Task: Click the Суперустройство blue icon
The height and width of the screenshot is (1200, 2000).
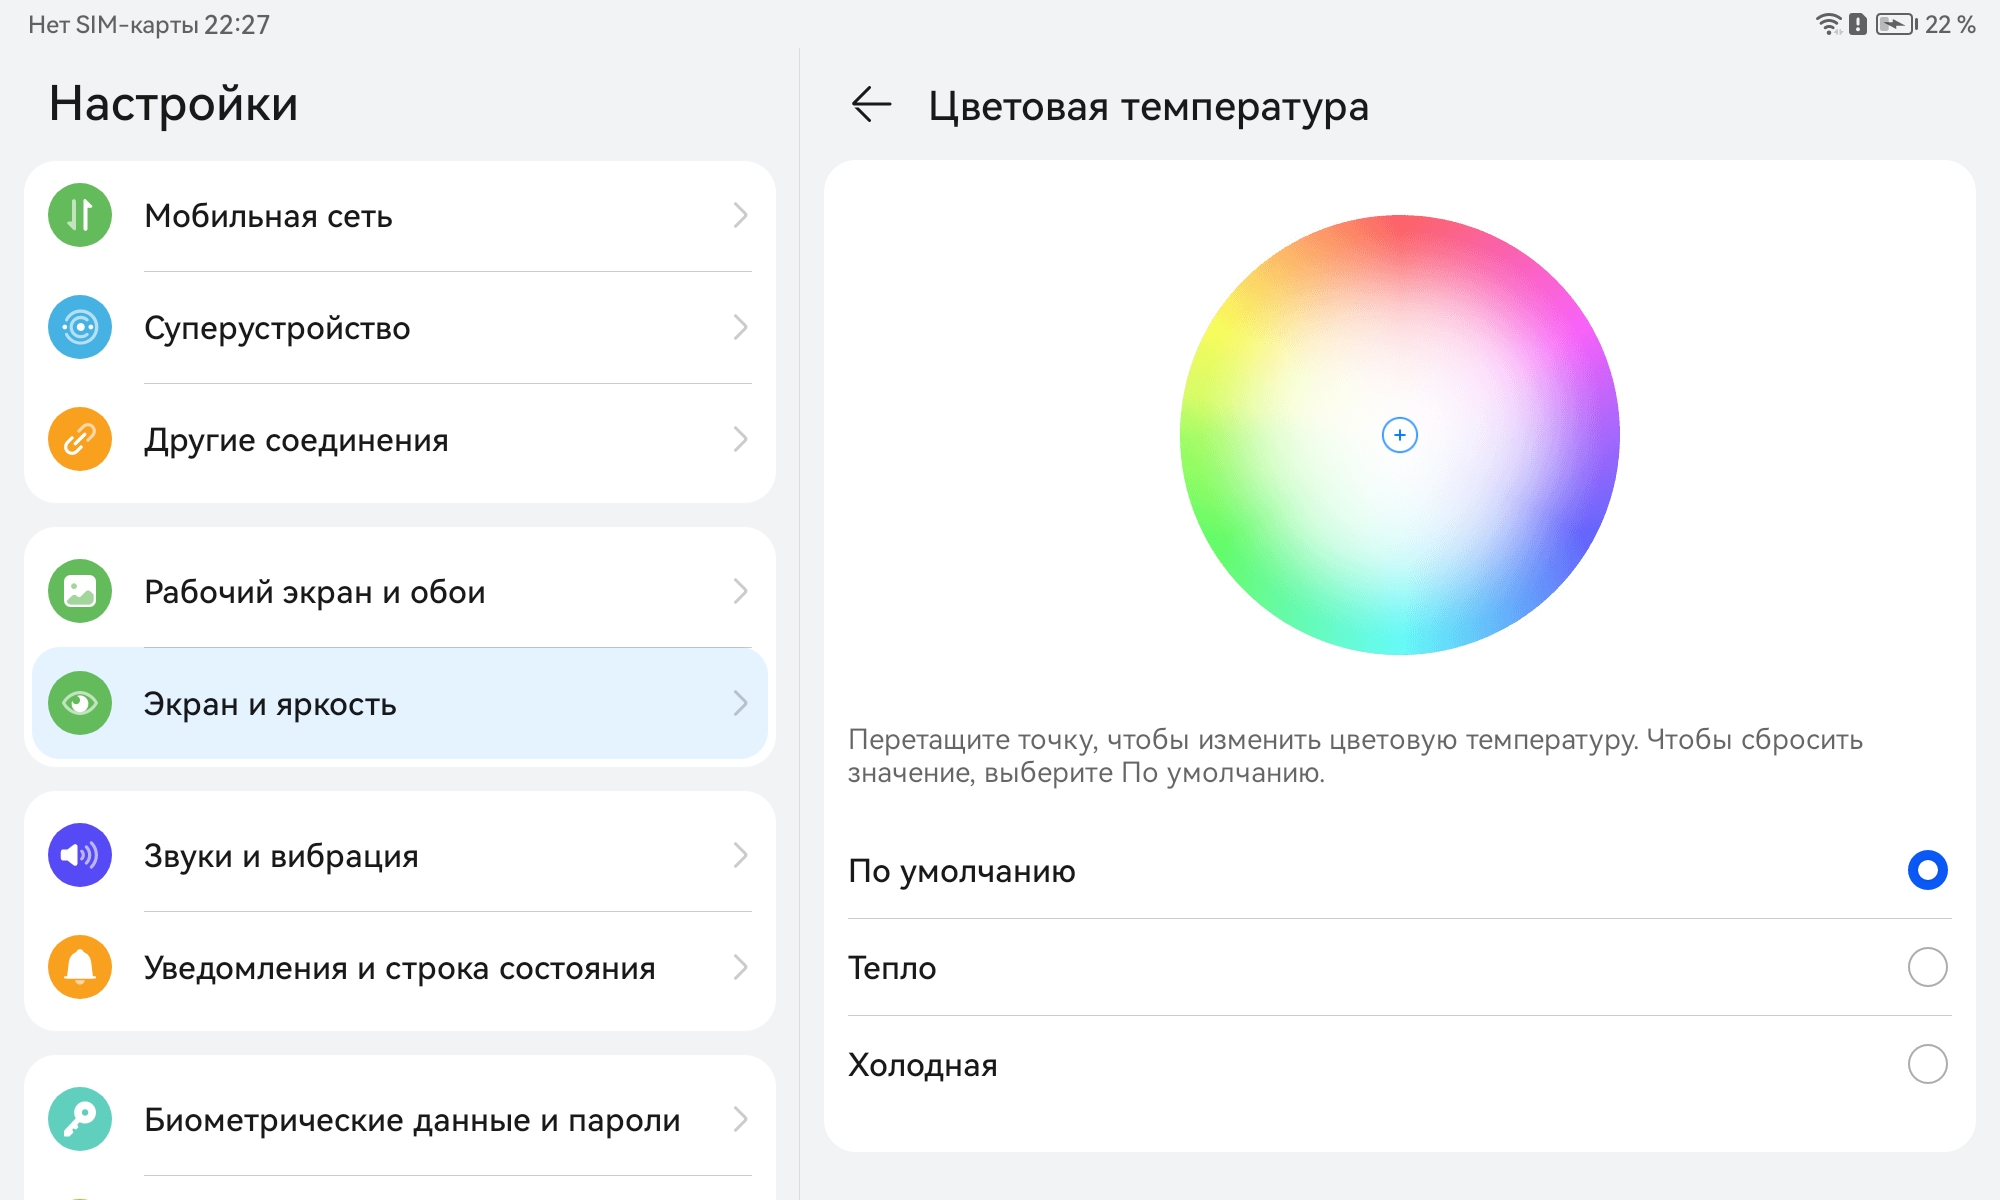Action: click(79, 327)
